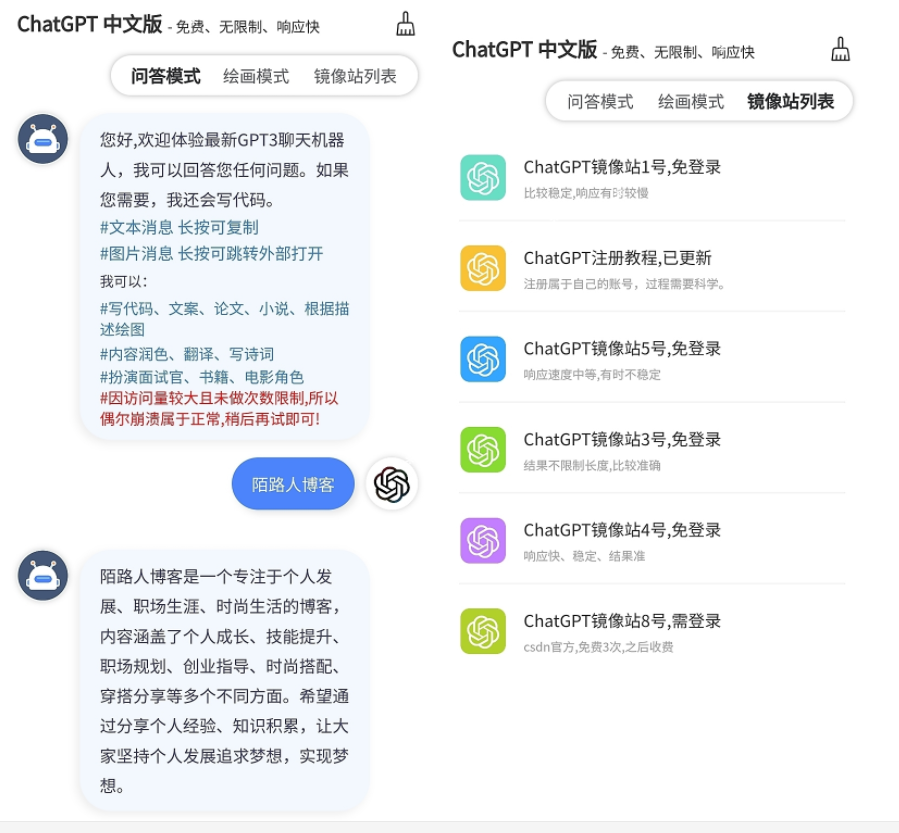The image size is (899, 833).
Task: Click the blue 陌路人博客 message bubble
Action: [292, 485]
